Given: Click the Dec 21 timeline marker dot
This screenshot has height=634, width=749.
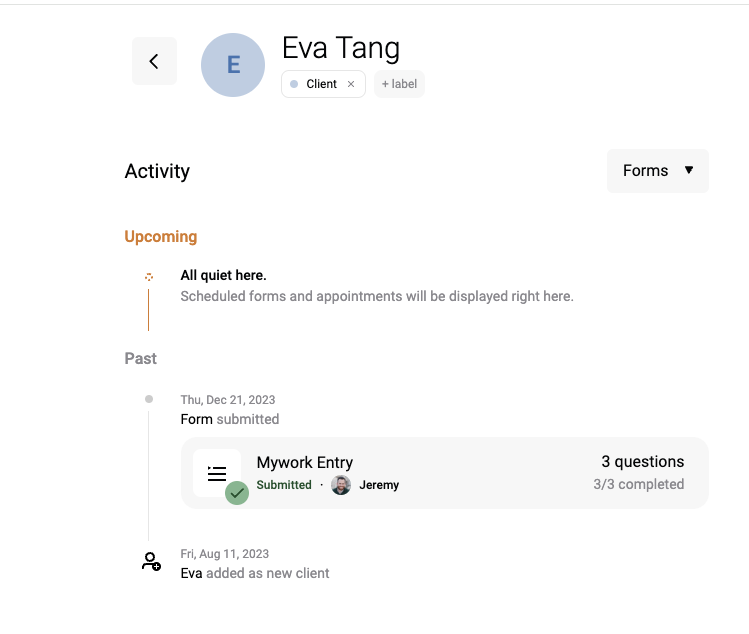Looking at the screenshot, I should click(x=149, y=399).
